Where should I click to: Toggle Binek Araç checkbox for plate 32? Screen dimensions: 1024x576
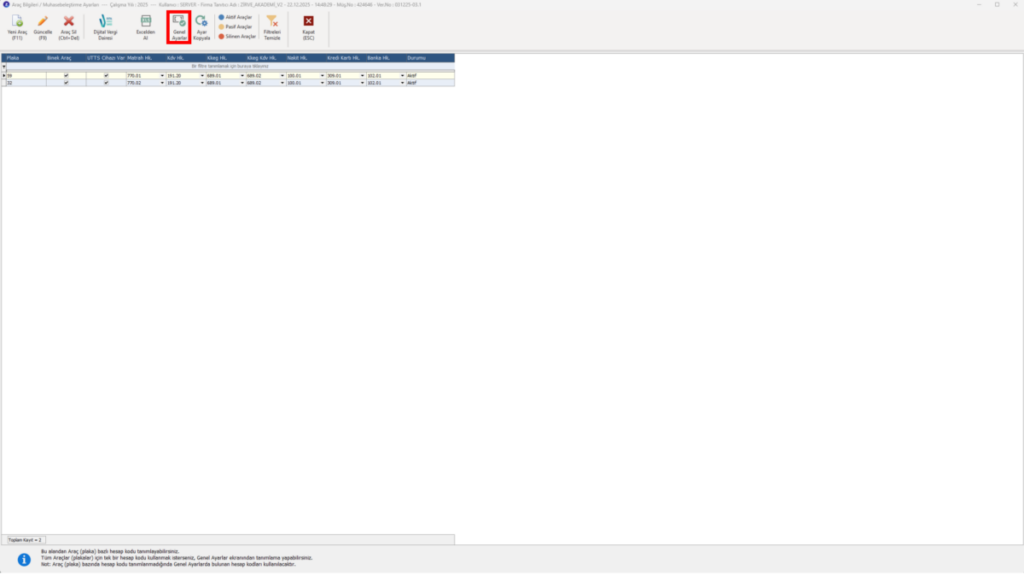66,83
